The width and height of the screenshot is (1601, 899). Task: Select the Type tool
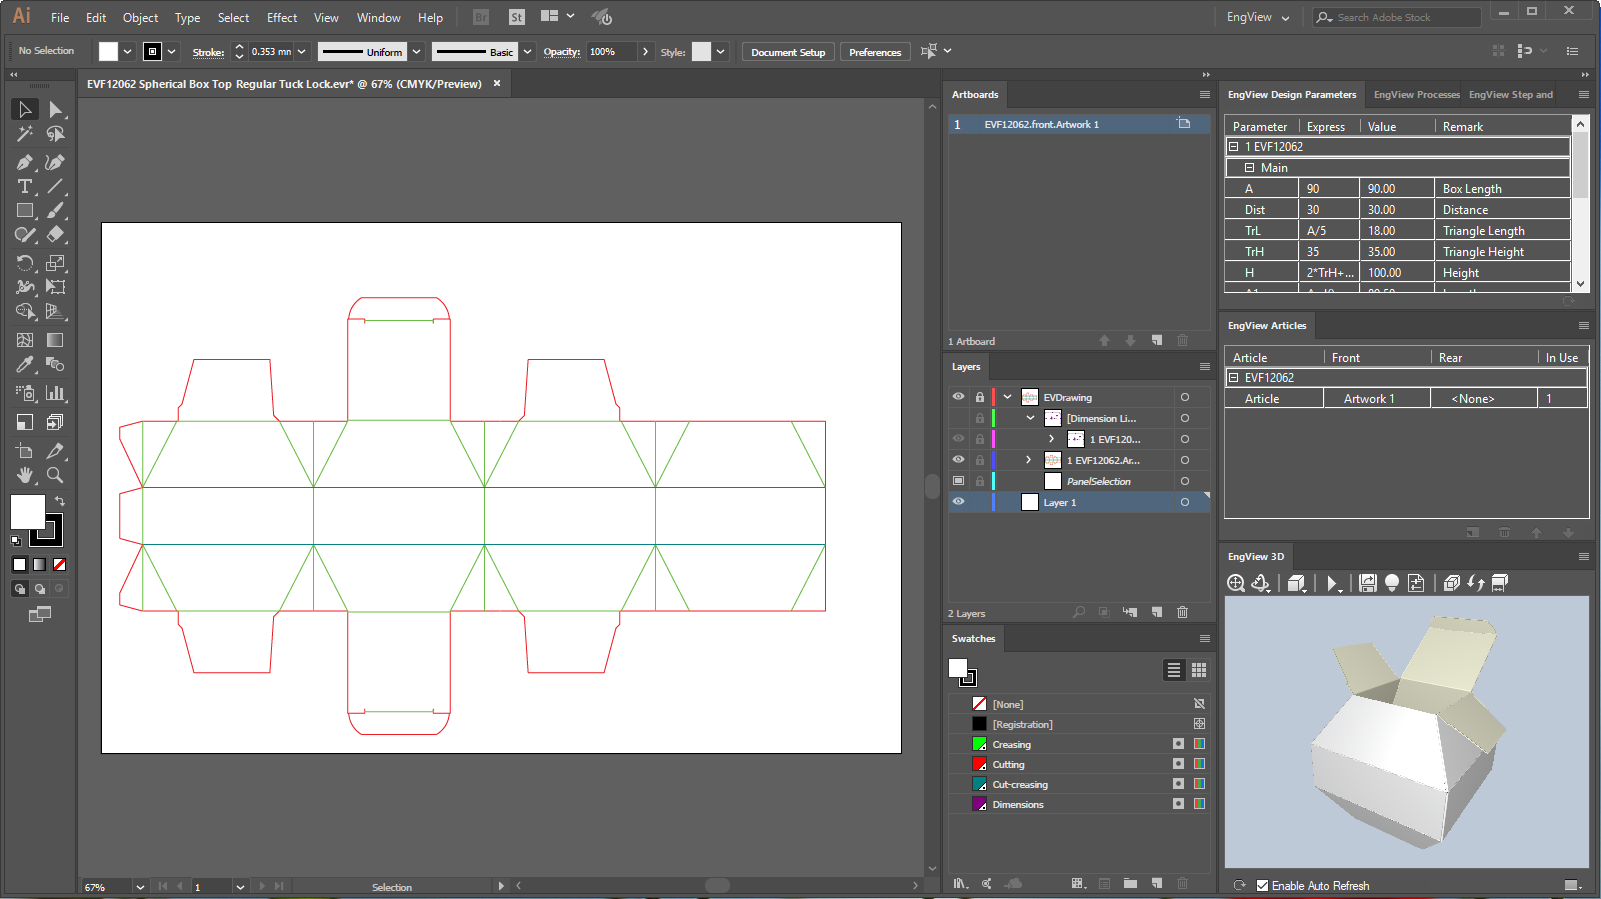[25, 187]
